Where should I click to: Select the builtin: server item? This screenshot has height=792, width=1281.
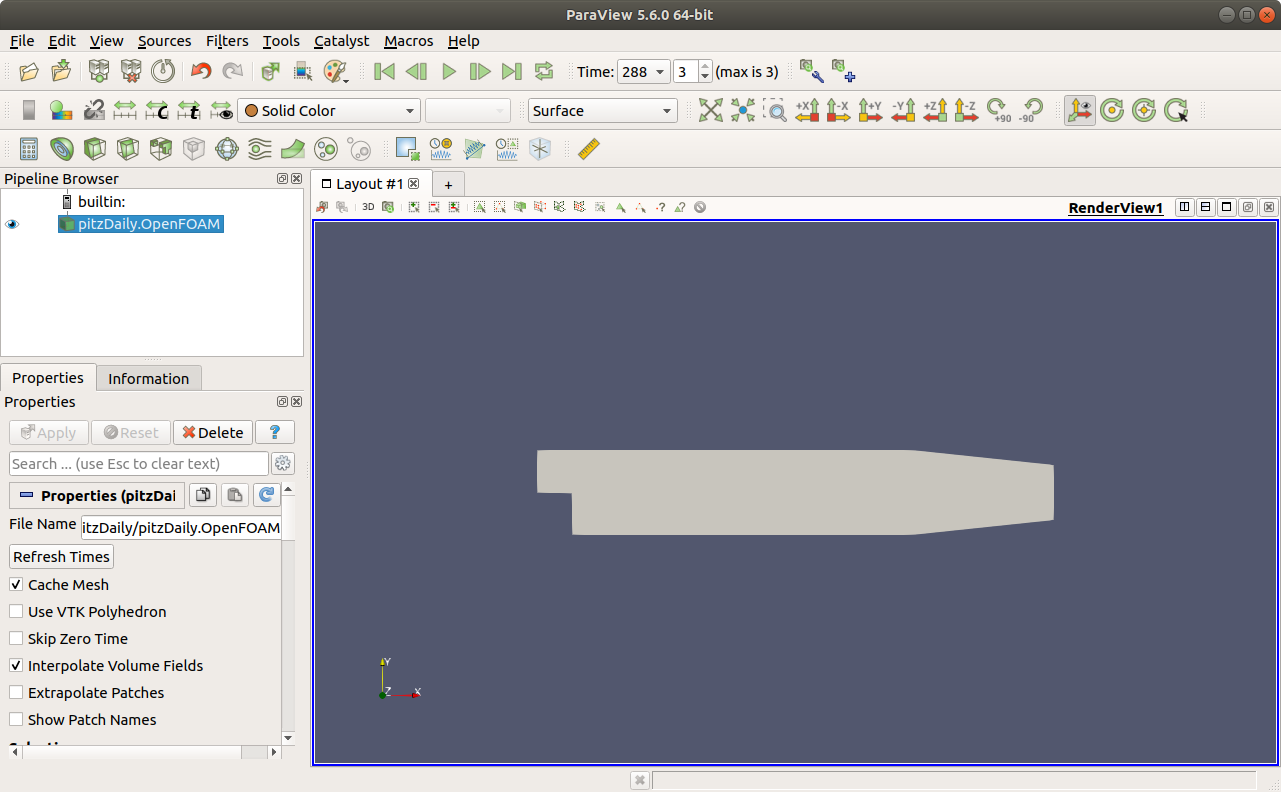pos(100,202)
